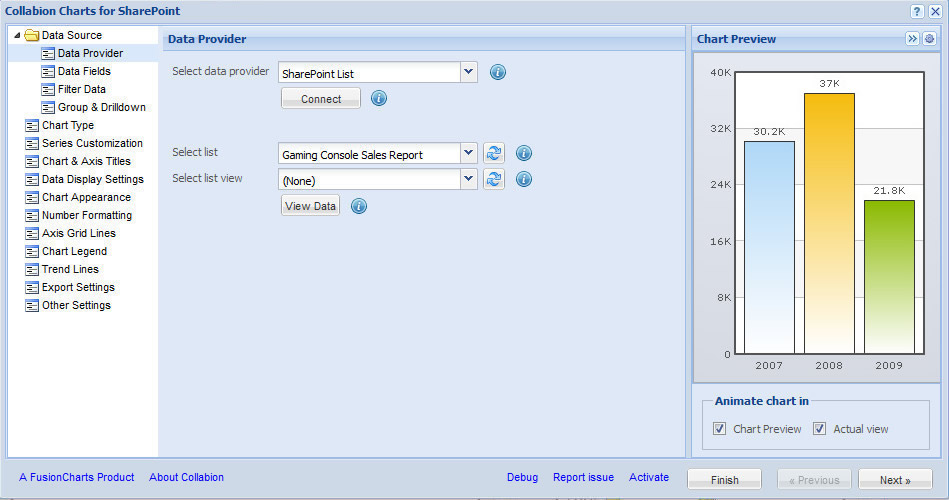This screenshot has height=500, width=949.
Task: Click the Data Source folder icon
Action: coord(31,35)
